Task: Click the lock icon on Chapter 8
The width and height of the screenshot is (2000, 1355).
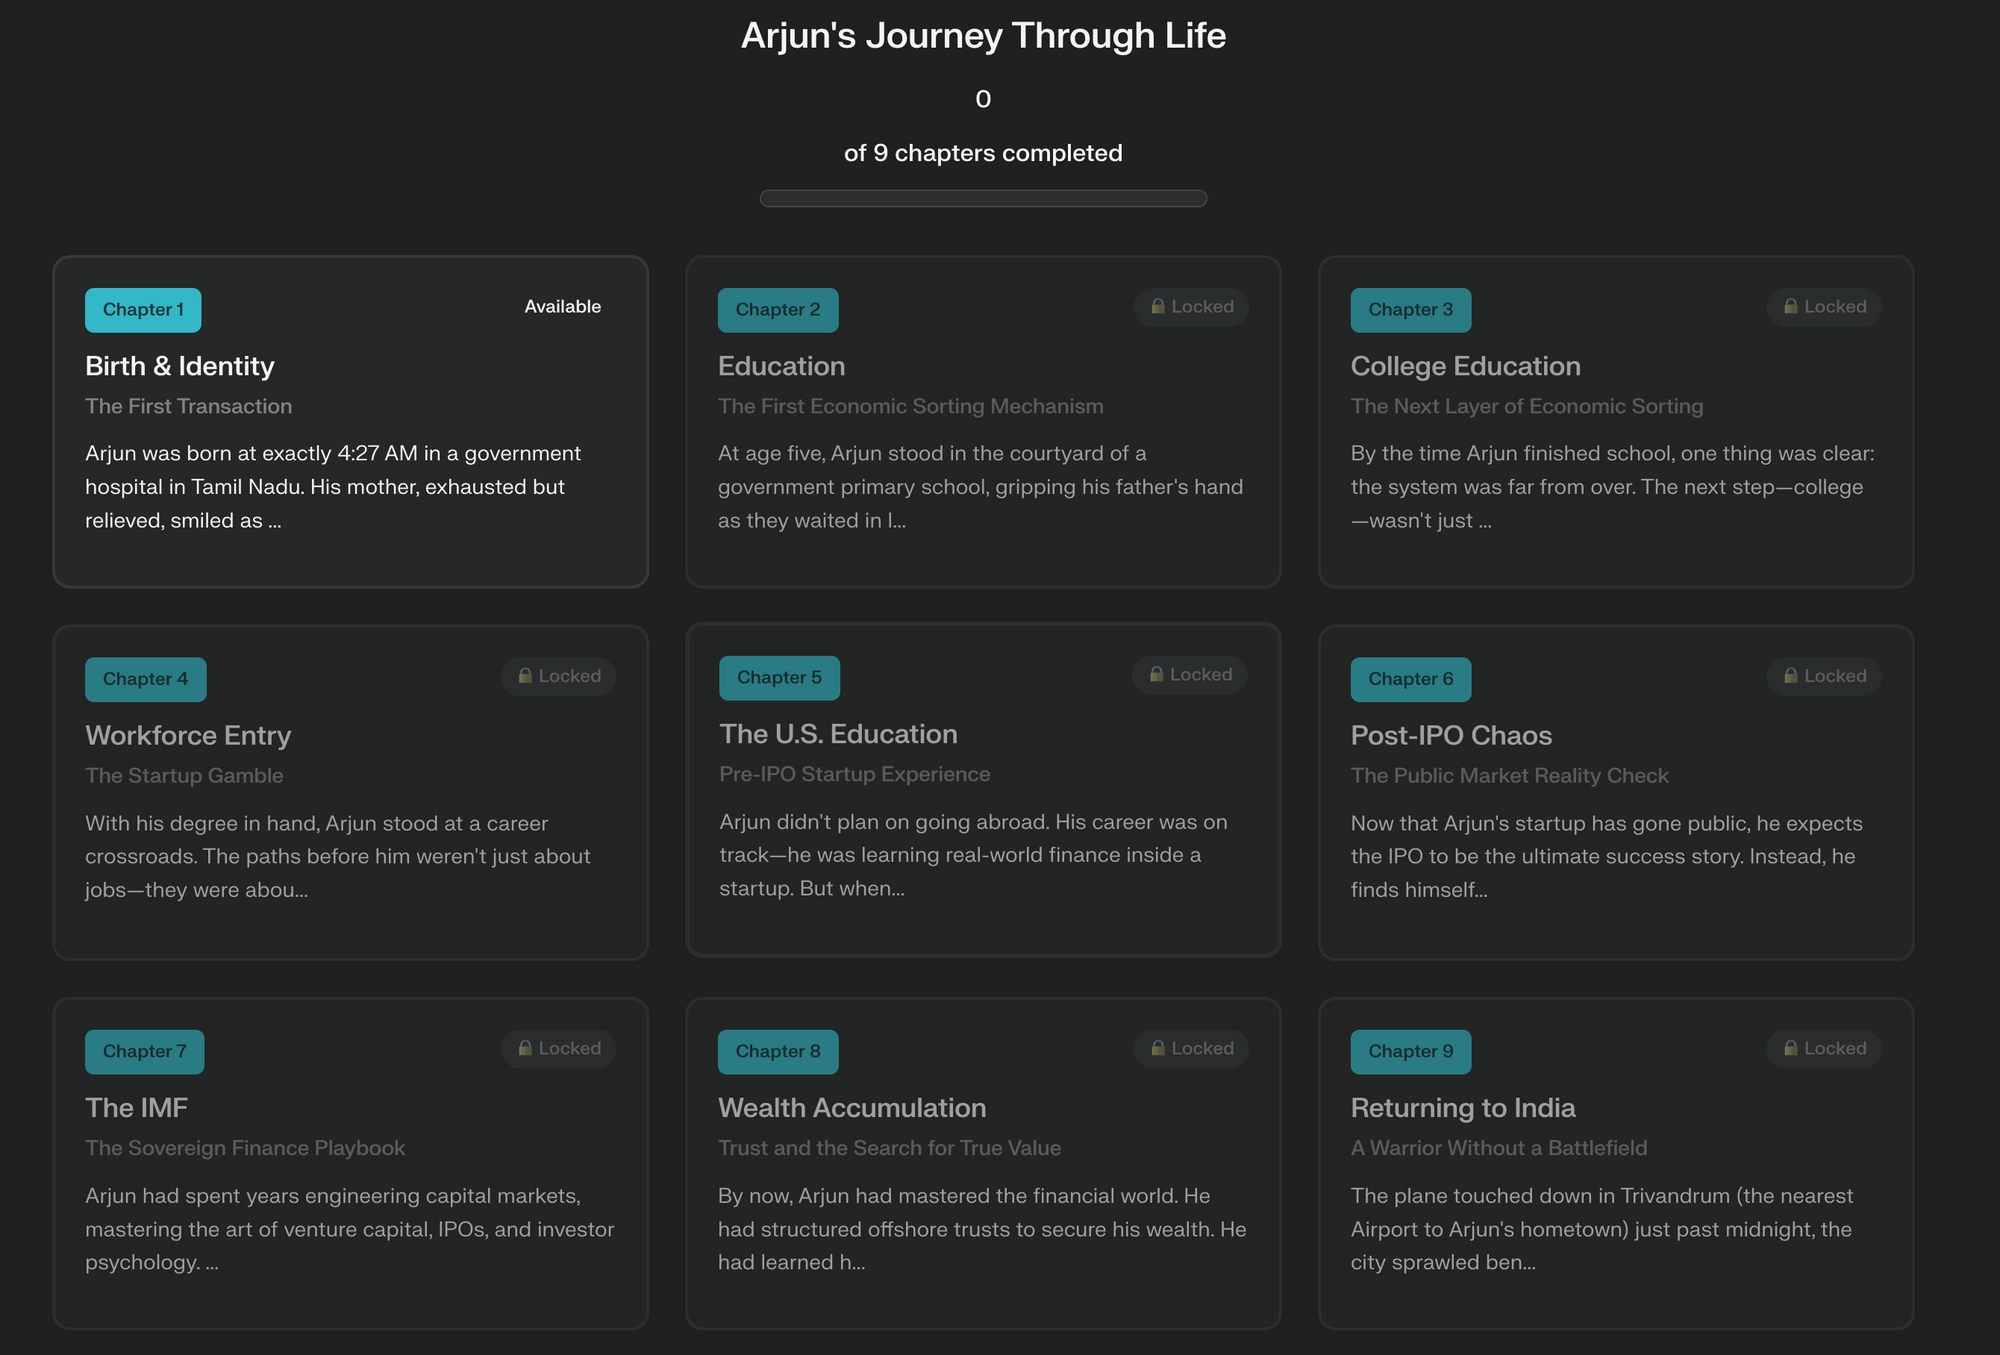Action: pyautogui.click(x=1158, y=1048)
